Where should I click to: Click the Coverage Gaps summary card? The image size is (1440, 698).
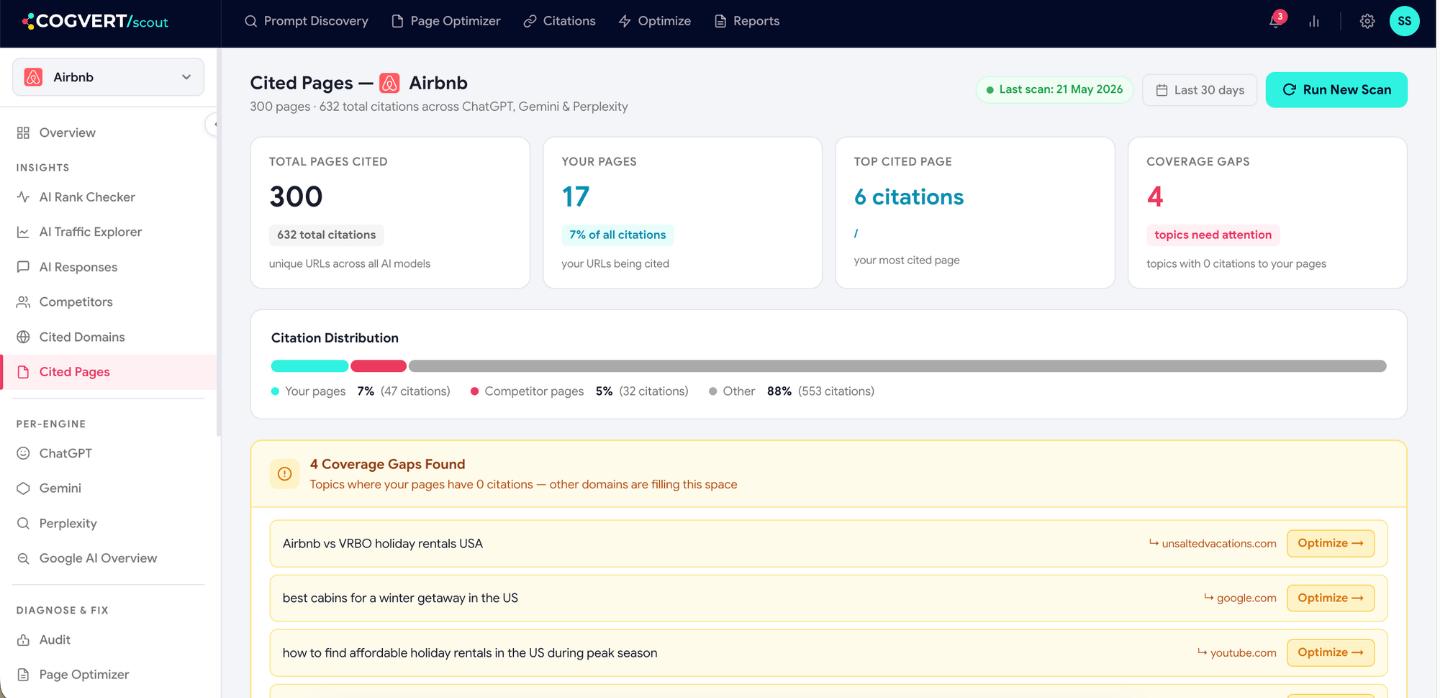pos(1267,213)
